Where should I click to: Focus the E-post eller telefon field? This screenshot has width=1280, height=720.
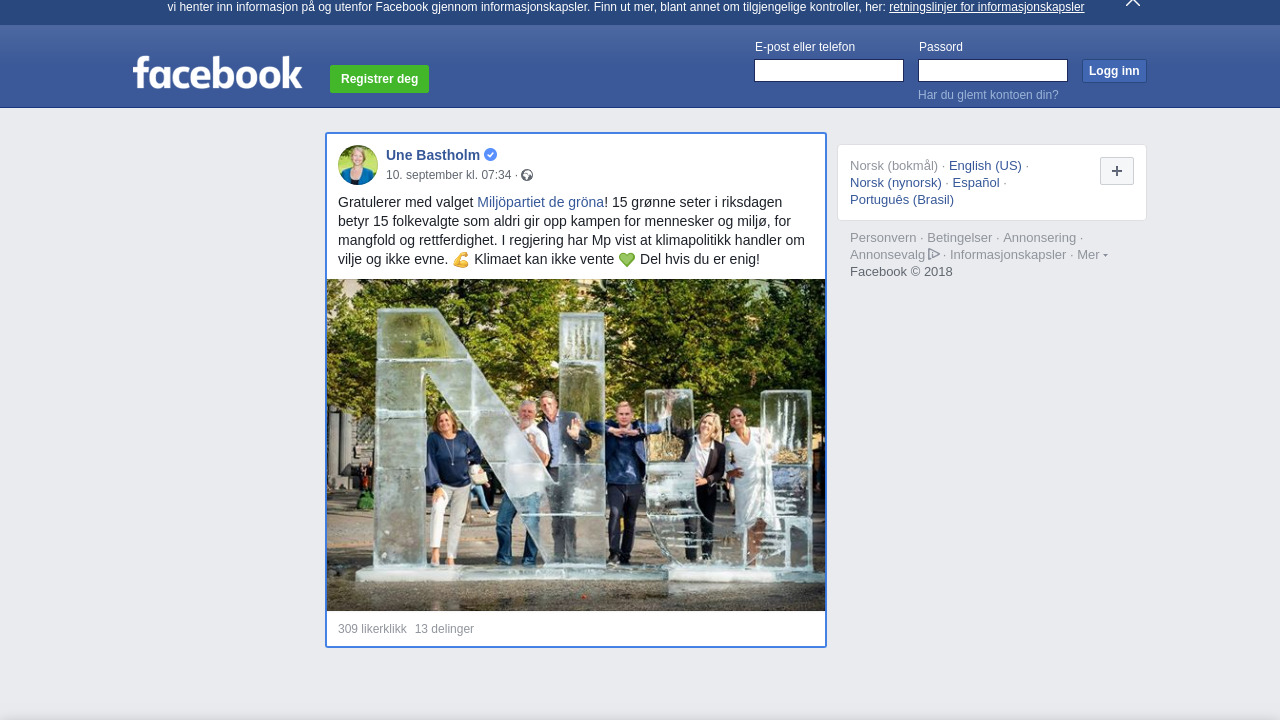pos(828,71)
